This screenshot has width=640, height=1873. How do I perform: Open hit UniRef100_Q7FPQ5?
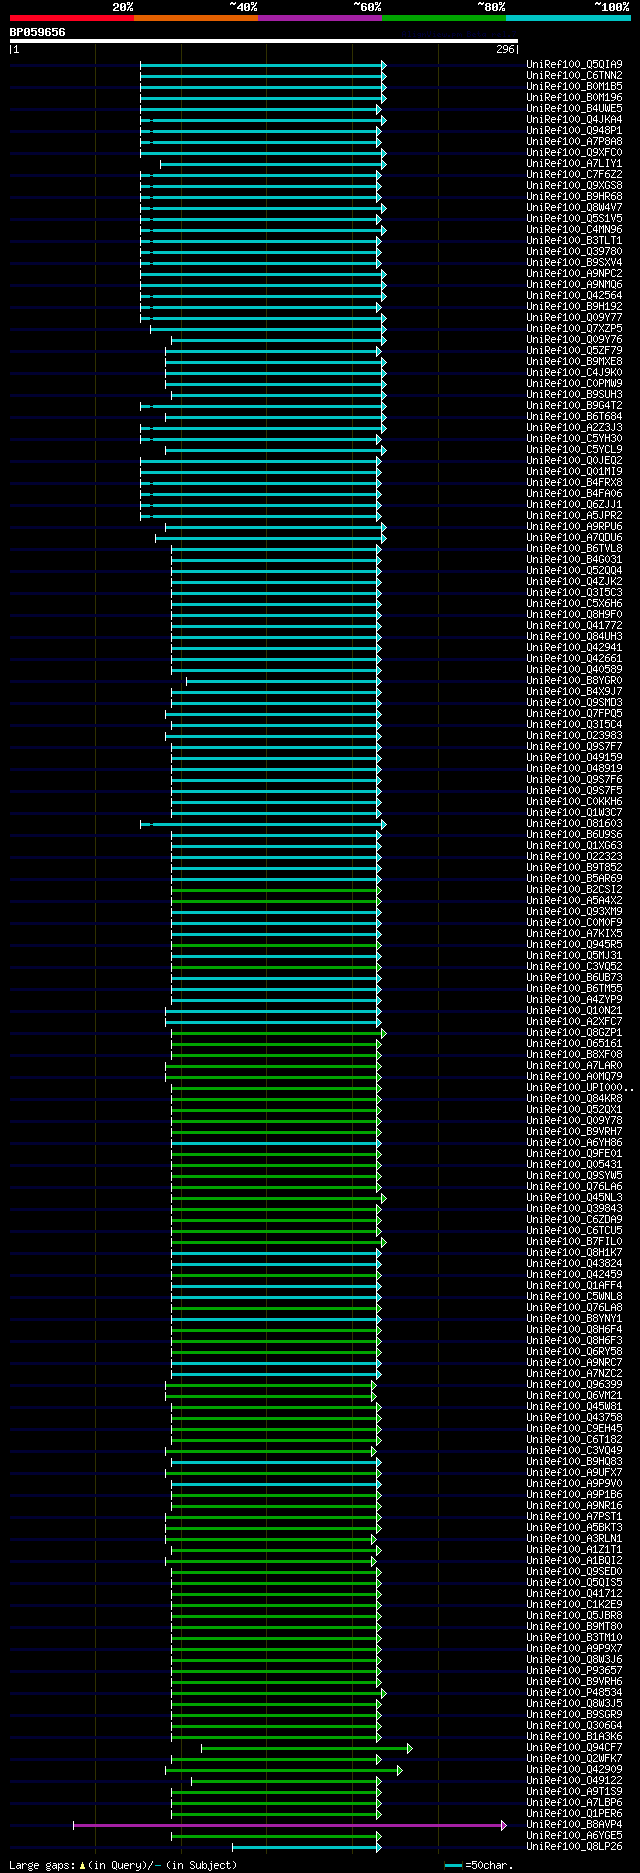click(574, 714)
